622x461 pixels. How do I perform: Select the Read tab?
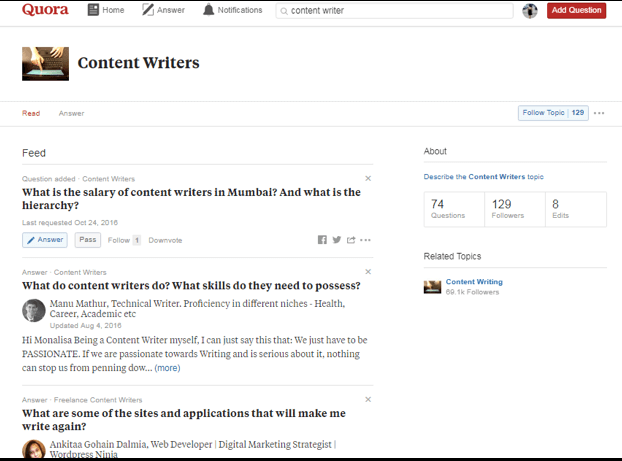(x=31, y=113)
